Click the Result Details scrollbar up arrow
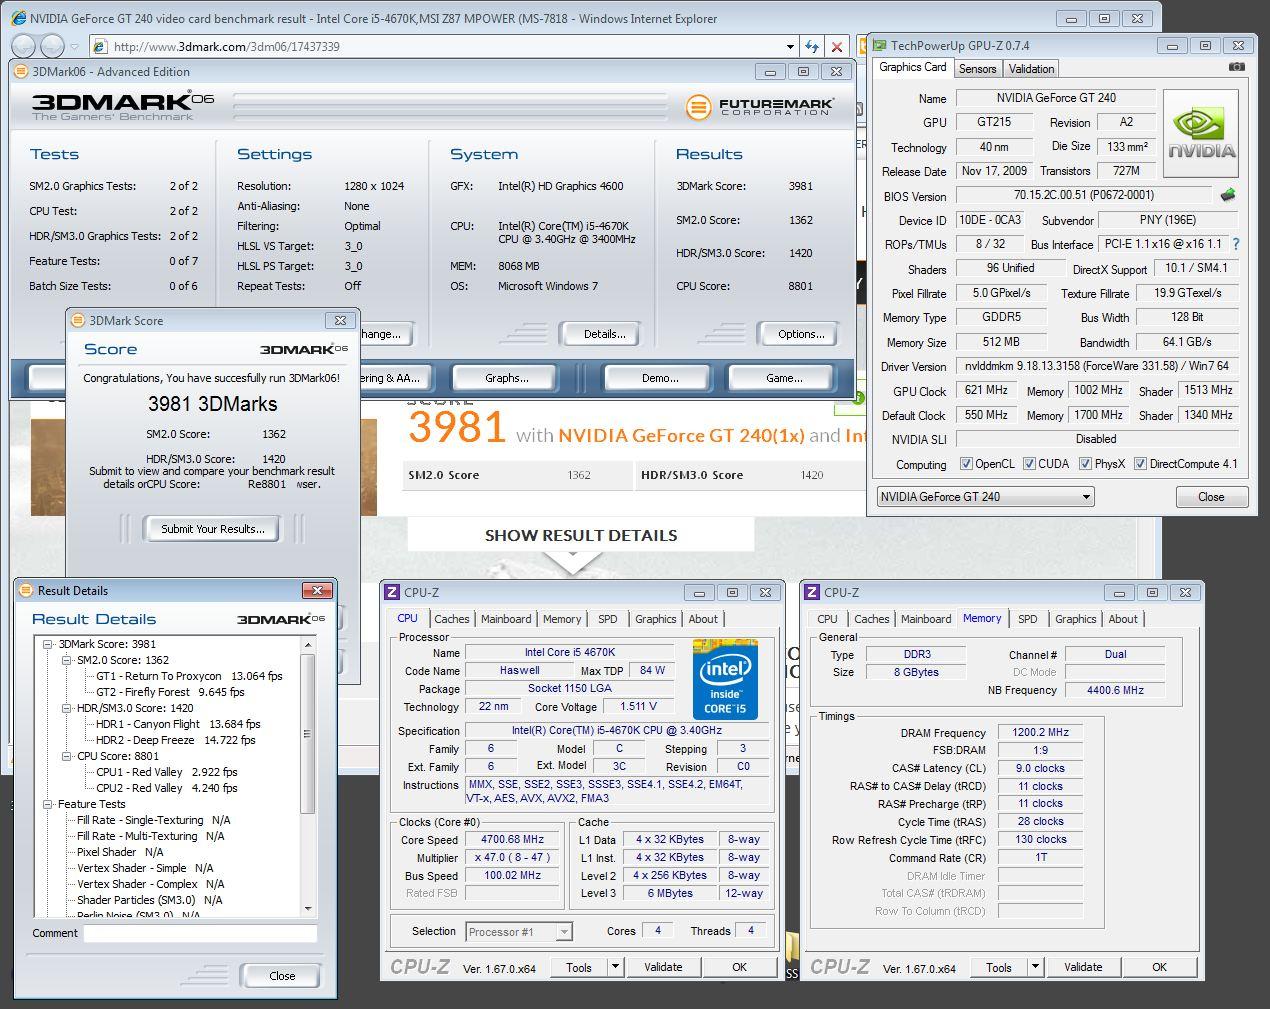This screenshot has height=1009, width=1270. pyautogui.click(x=308, y=645)
